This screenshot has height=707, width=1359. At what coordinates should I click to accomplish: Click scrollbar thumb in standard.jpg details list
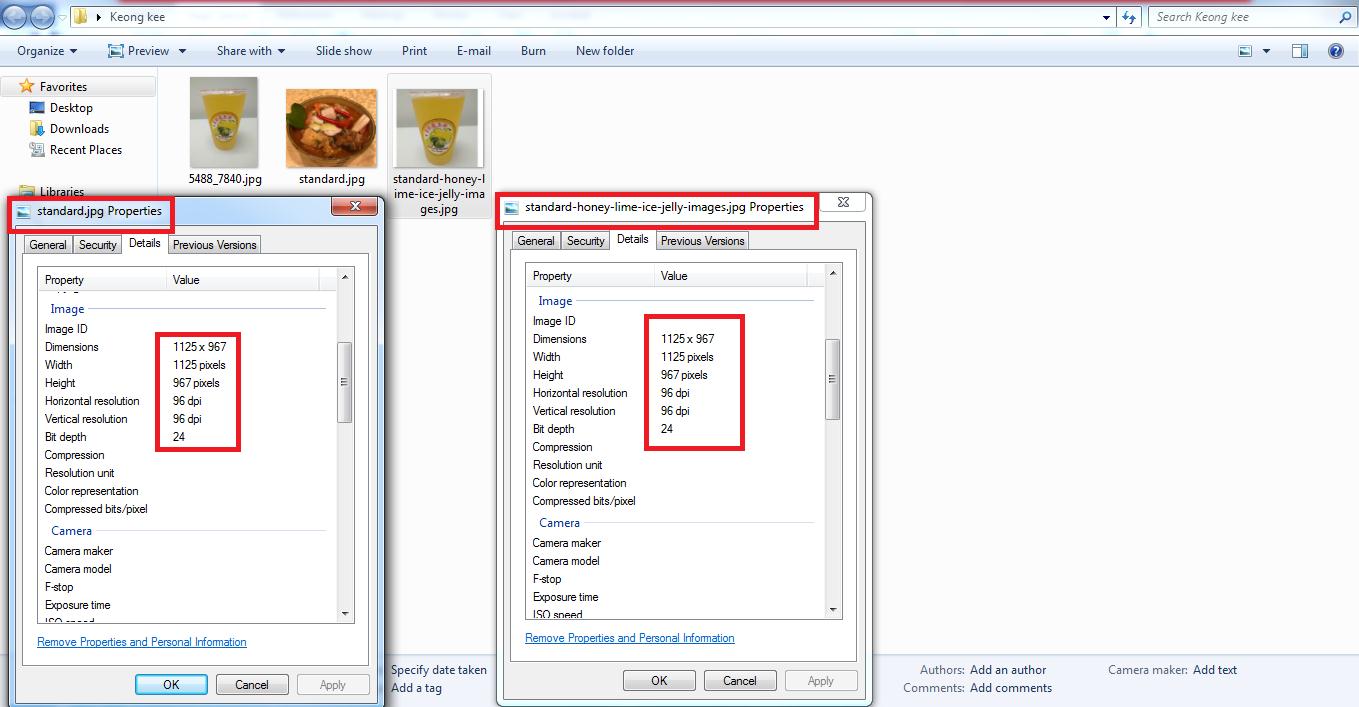345,381
